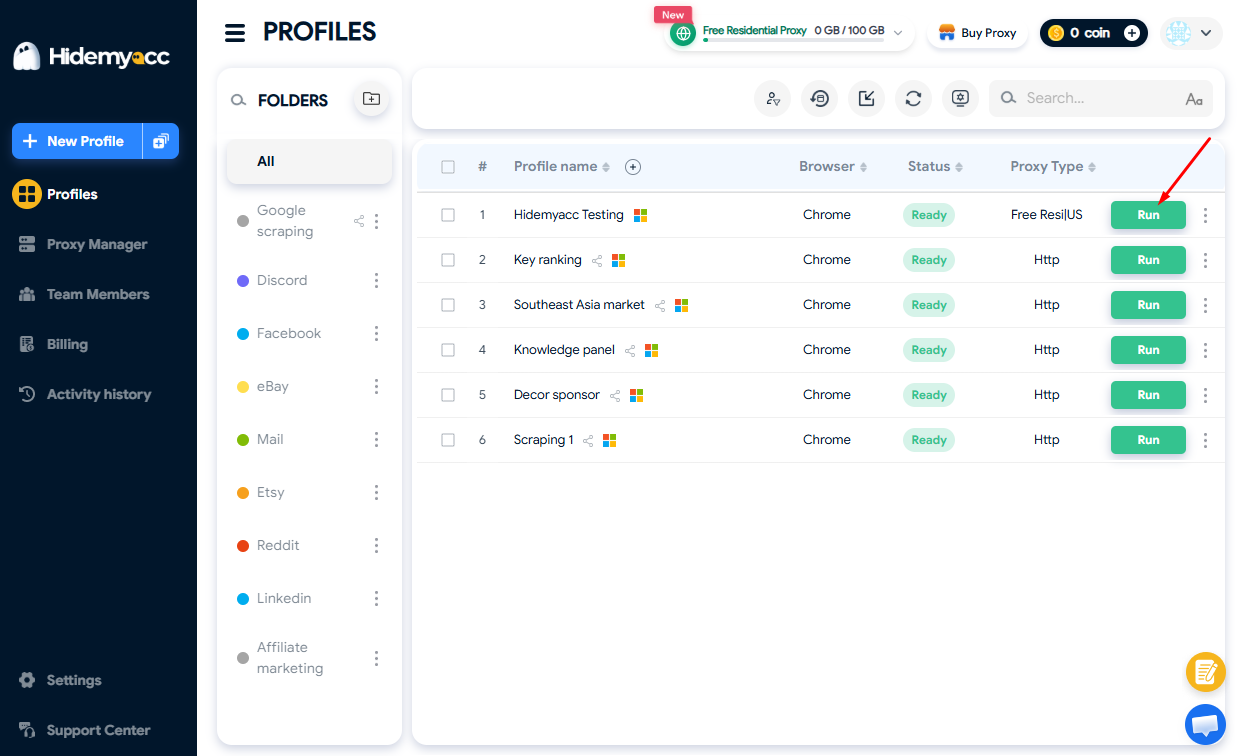Open the notes floating icon
Image resolution: width=1242 pixels, height=756 pixels.
(1205, 672)
